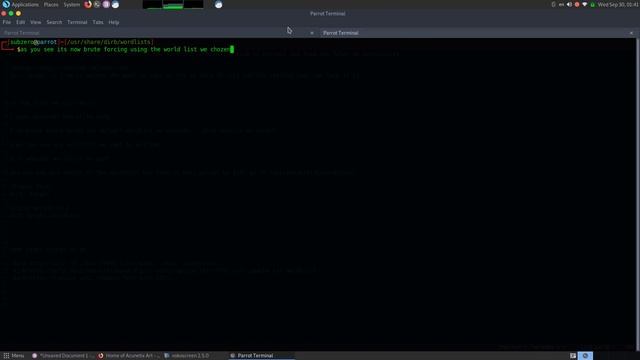Click the green shield tray icon
640x360 pixels.
tap(593, 4)
